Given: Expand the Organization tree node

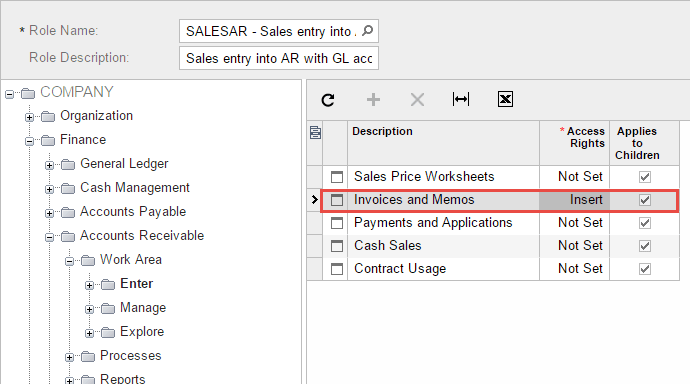Looking at the screenshot, I should point(29,117).
